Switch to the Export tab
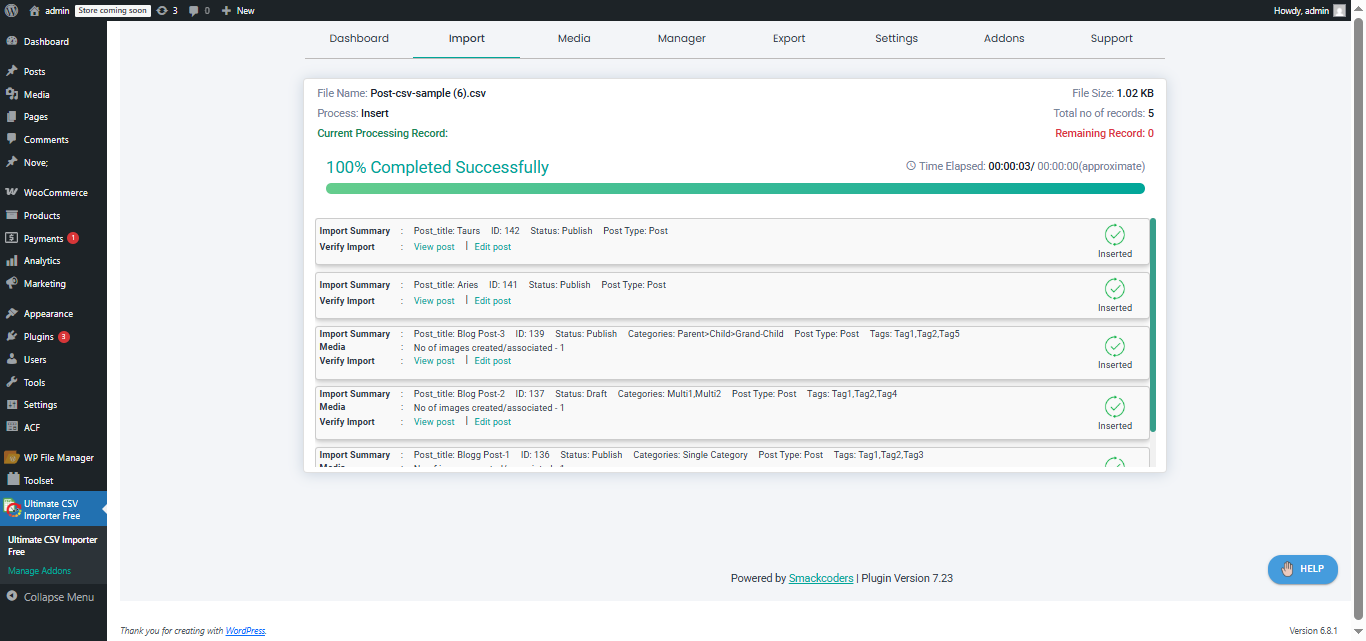1366x641 pixels. (789, 39)
